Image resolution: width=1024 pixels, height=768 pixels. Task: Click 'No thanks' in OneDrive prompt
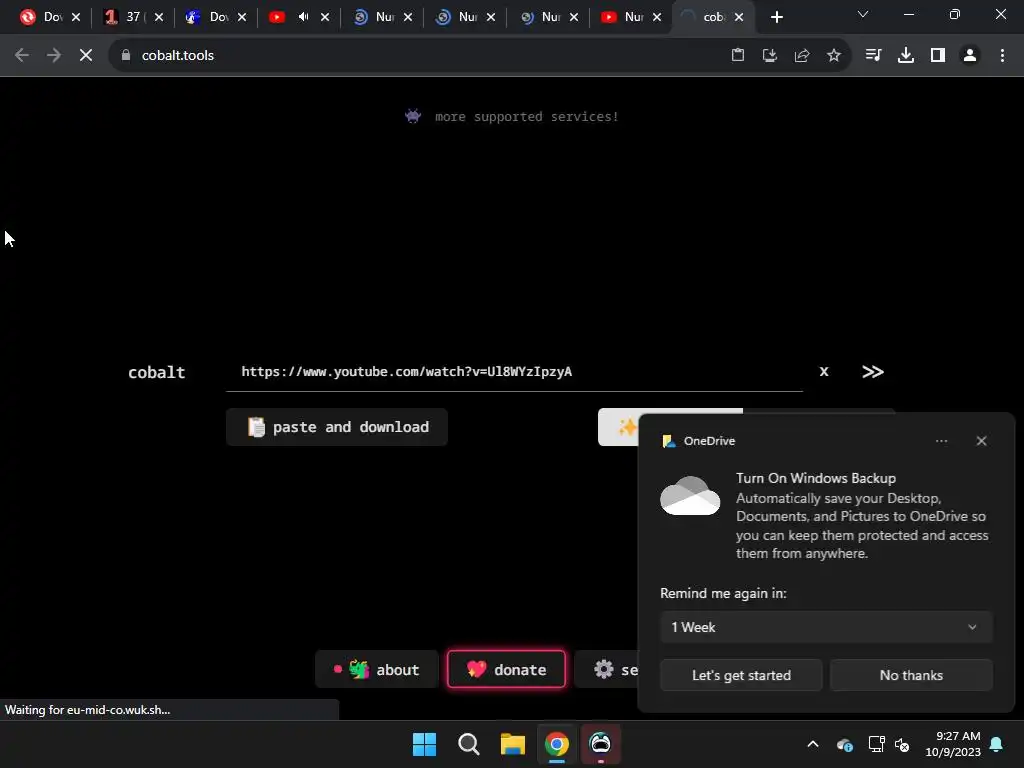[911, 675]
